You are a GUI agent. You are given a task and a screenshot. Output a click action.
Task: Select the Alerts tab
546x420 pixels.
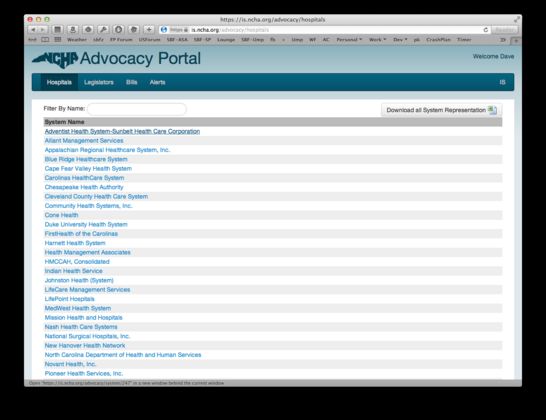point(157,82)
